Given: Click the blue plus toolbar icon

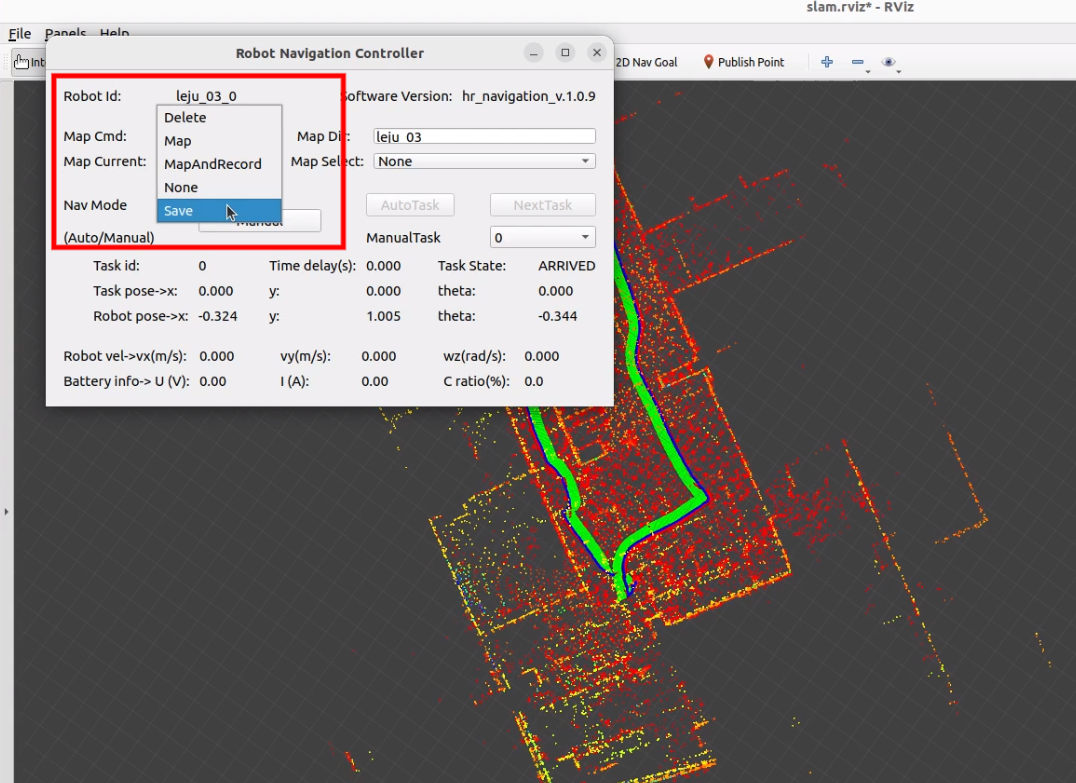Looking at the screenshot, I should pyautogui.click(x=827, y=62).
